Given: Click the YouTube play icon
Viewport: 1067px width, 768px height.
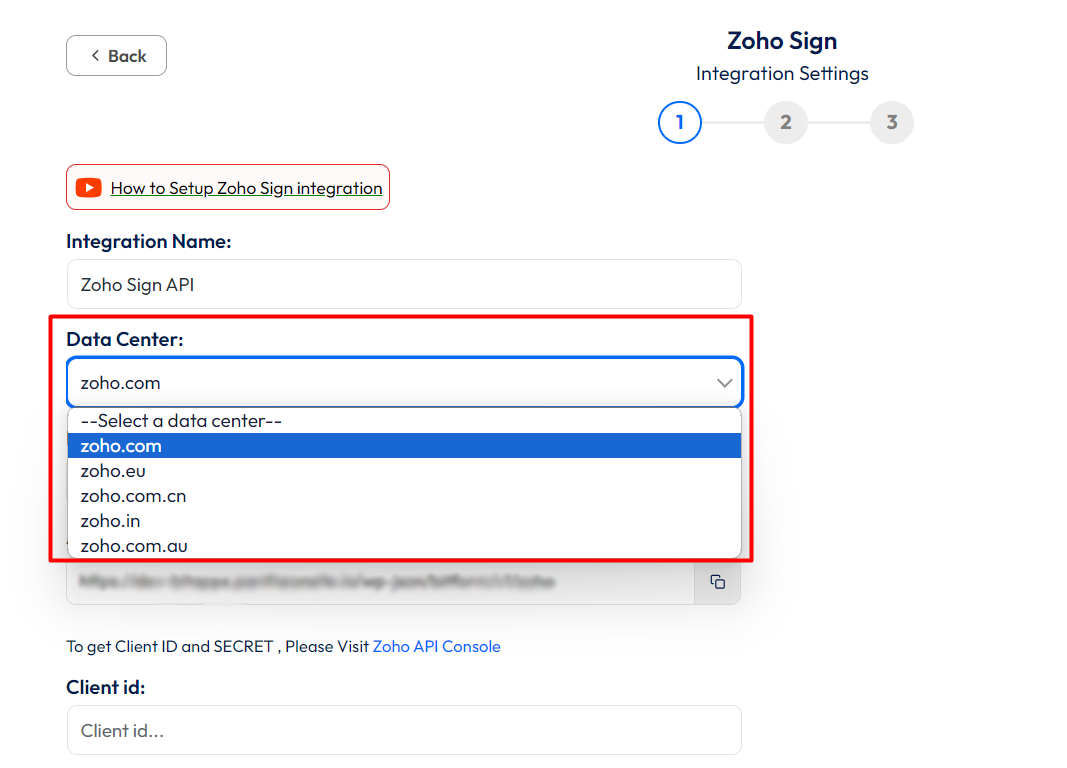Looking at the screenshot, I should click(88, 188).
